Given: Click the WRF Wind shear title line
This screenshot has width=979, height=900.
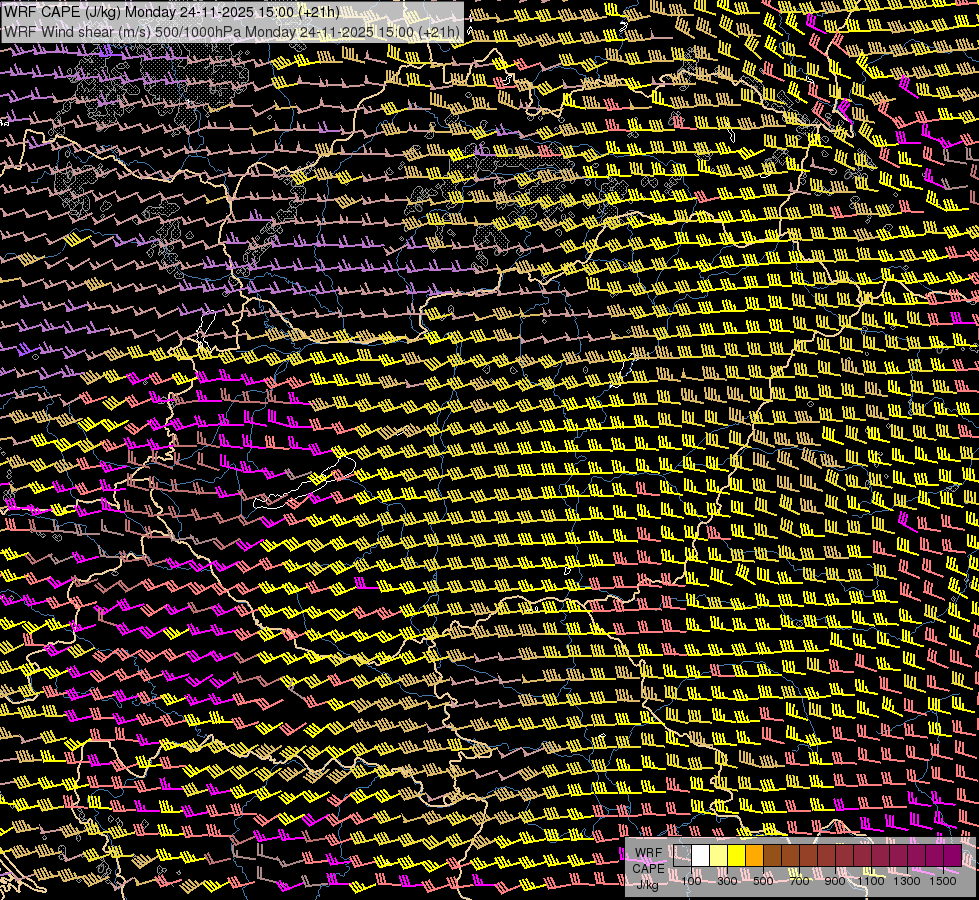Looking at the screenshot, I should click(x=232, y=31).
